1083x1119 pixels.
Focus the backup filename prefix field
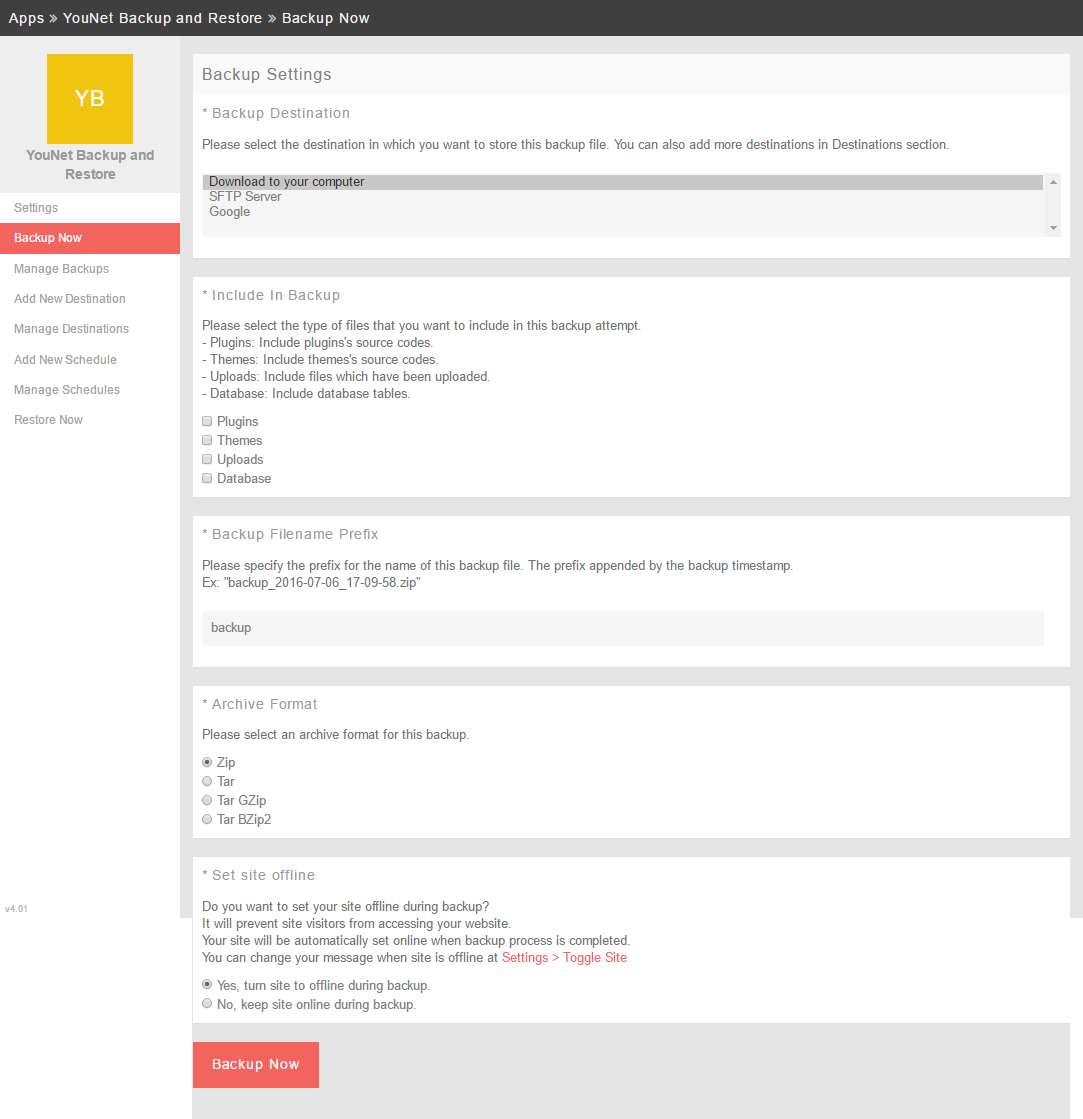tap(623, 628)
